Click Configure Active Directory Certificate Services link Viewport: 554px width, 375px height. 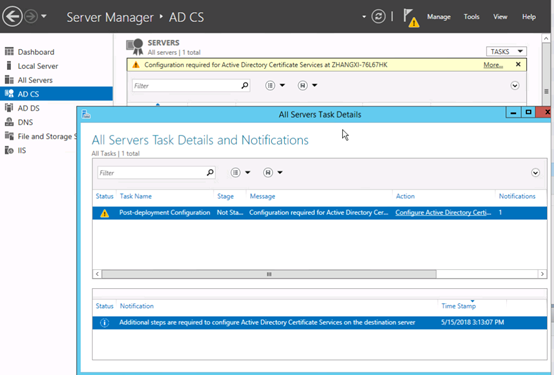(443, 212)
